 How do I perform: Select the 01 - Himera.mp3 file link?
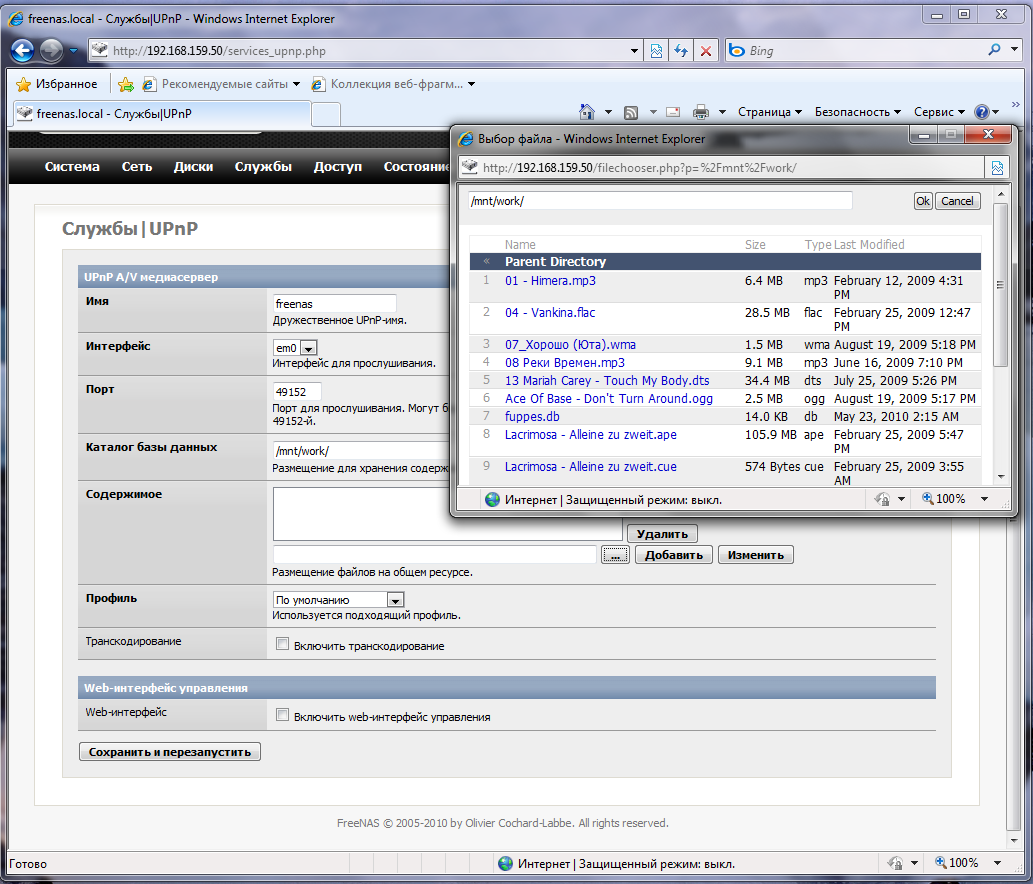(550, 281)
